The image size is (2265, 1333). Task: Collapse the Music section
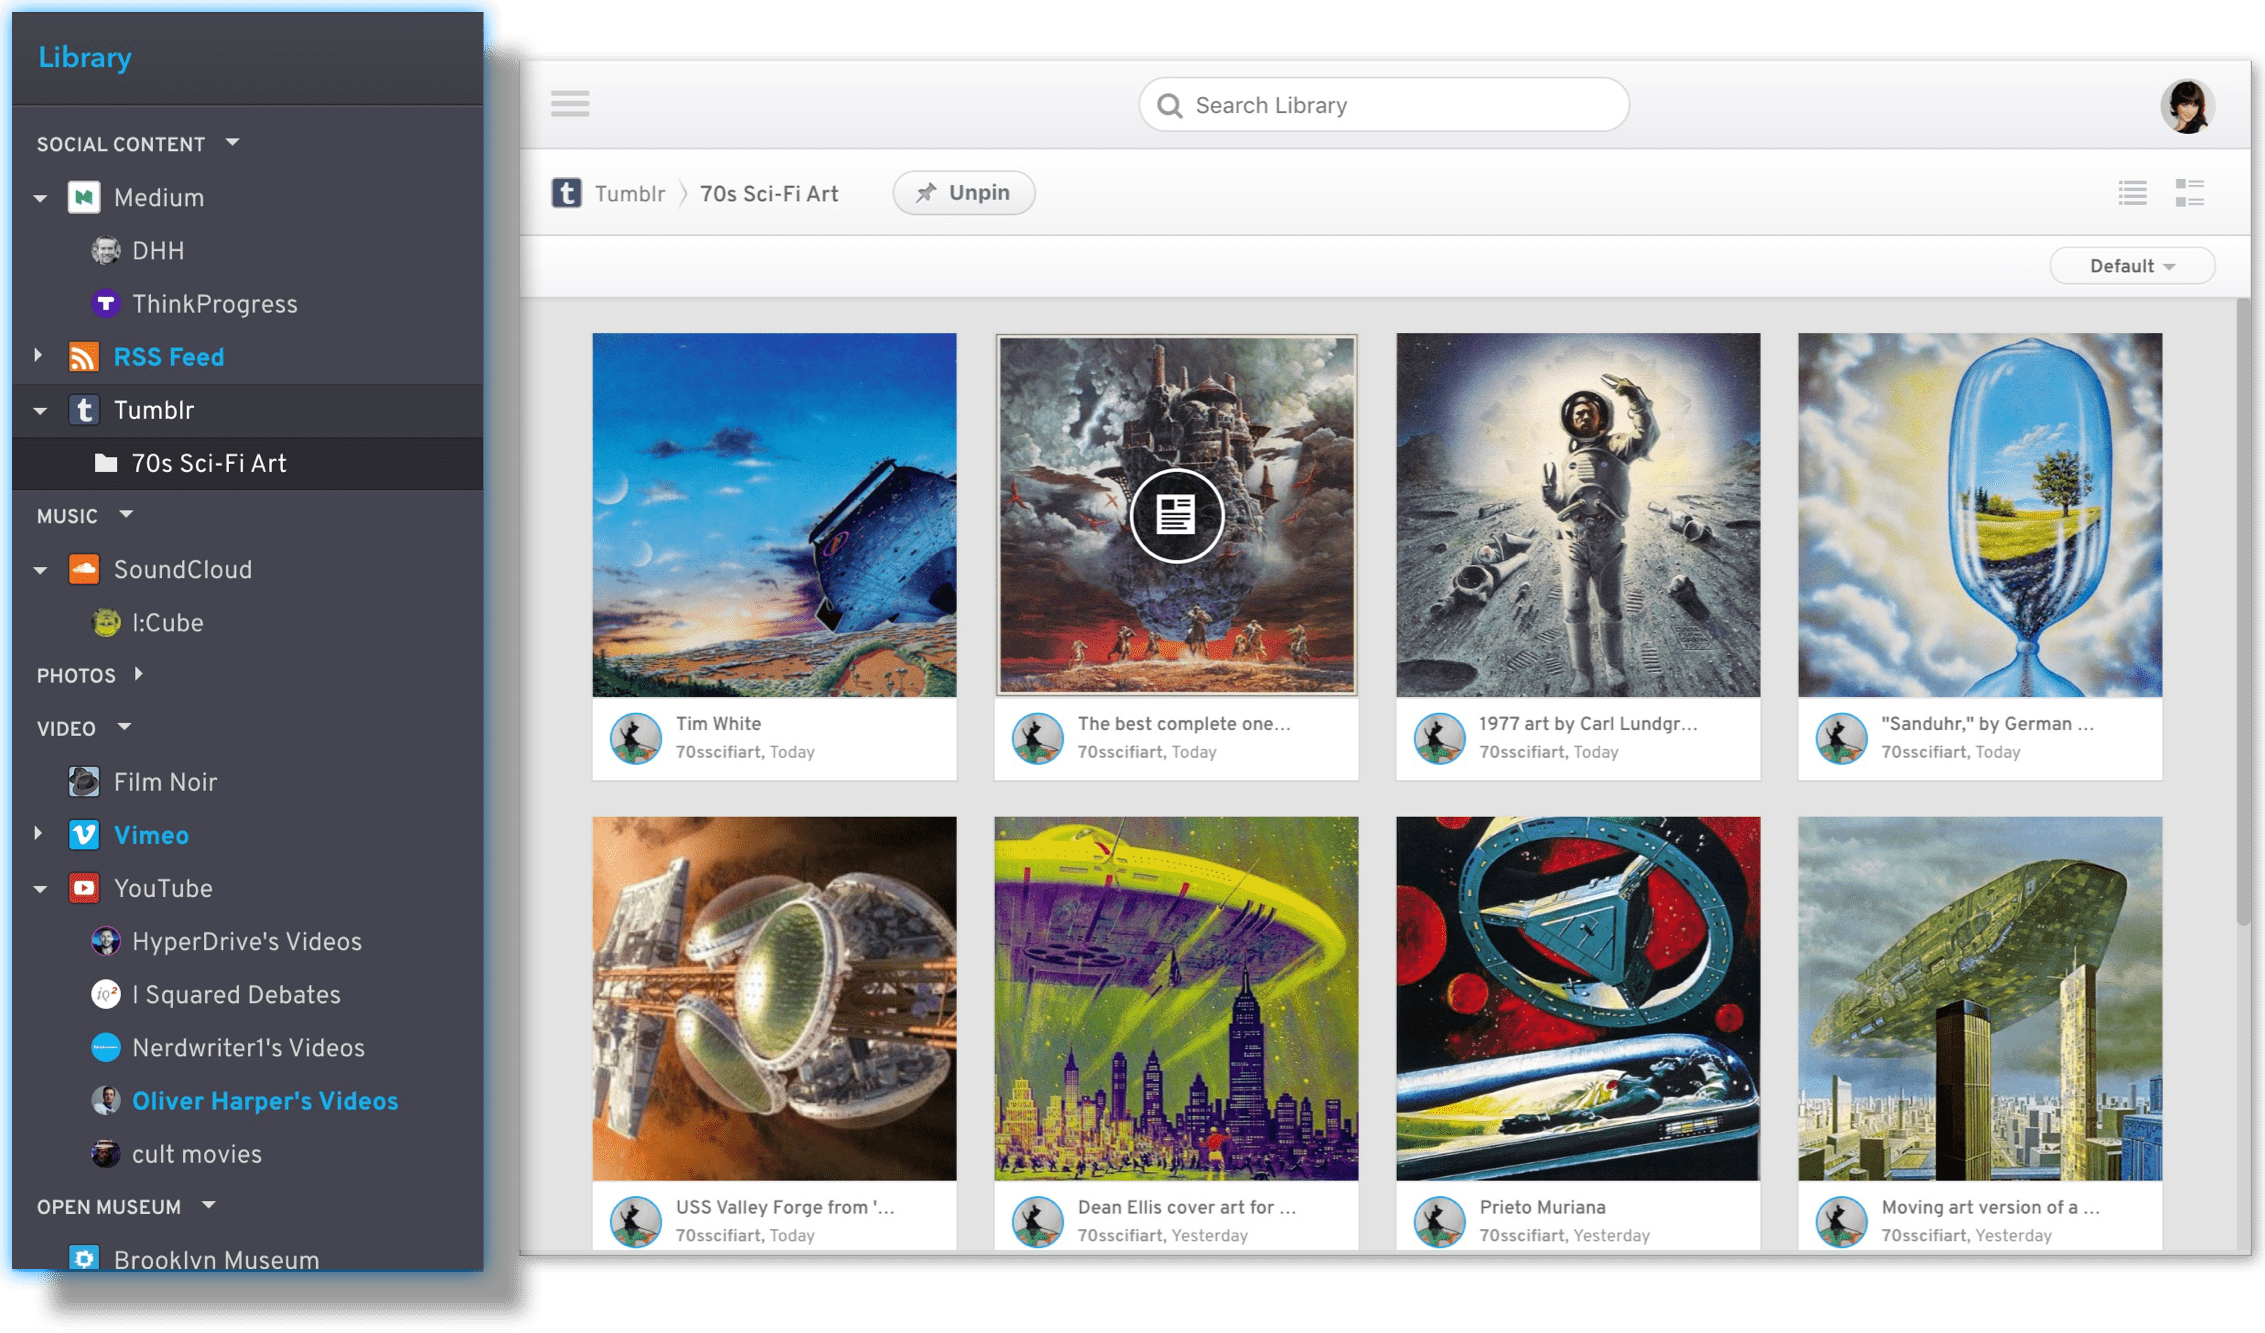126,515
